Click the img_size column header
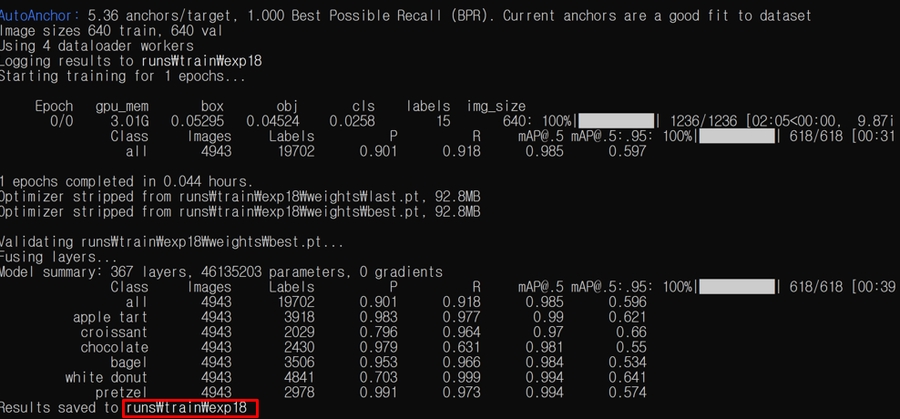Screen dimensions: 900x419 point(496,106)
